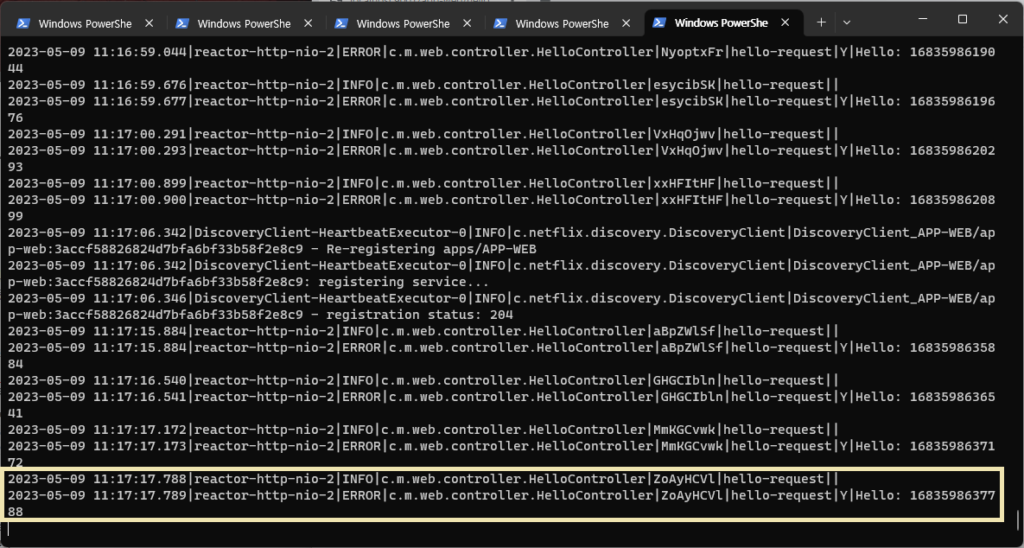Viewport: 1024px width, 548px height.
Task: Click timestamp '11:17:00.293' in the log
Action: coord(139,150)
